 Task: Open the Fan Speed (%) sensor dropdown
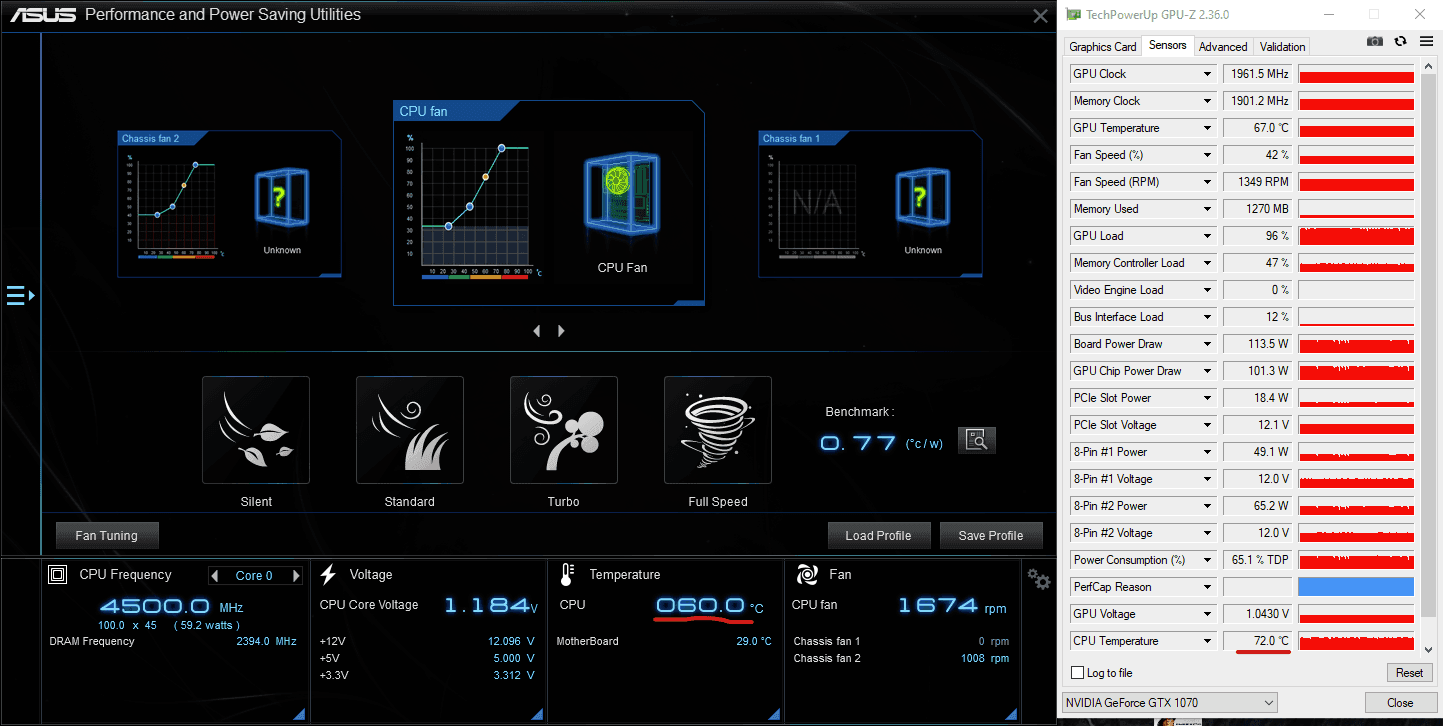[x=1208, y=155]
